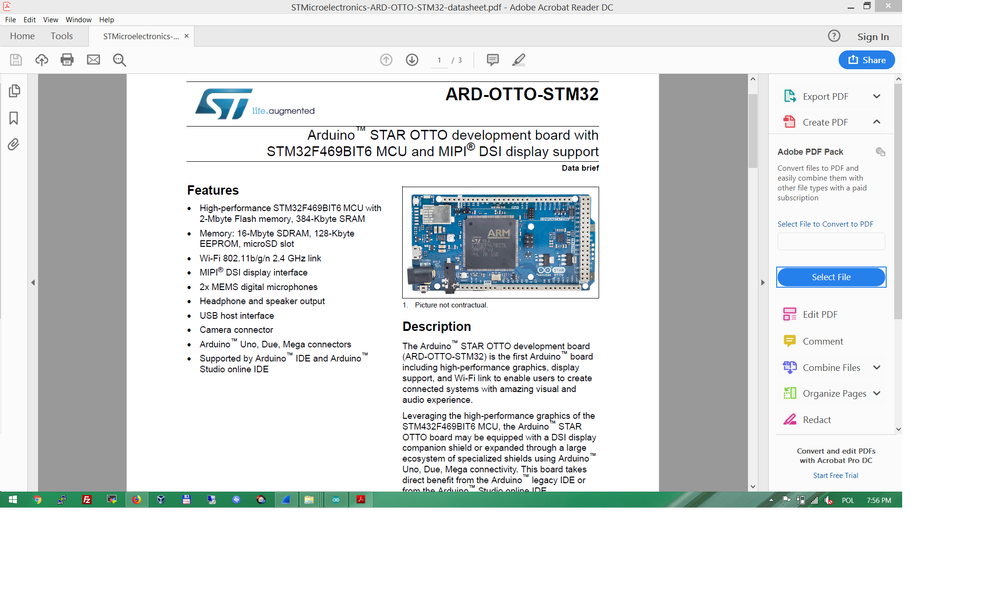This screenshot has width=998, height=613.
Task: Open the bookmarks panel
Action: point(14,118)
